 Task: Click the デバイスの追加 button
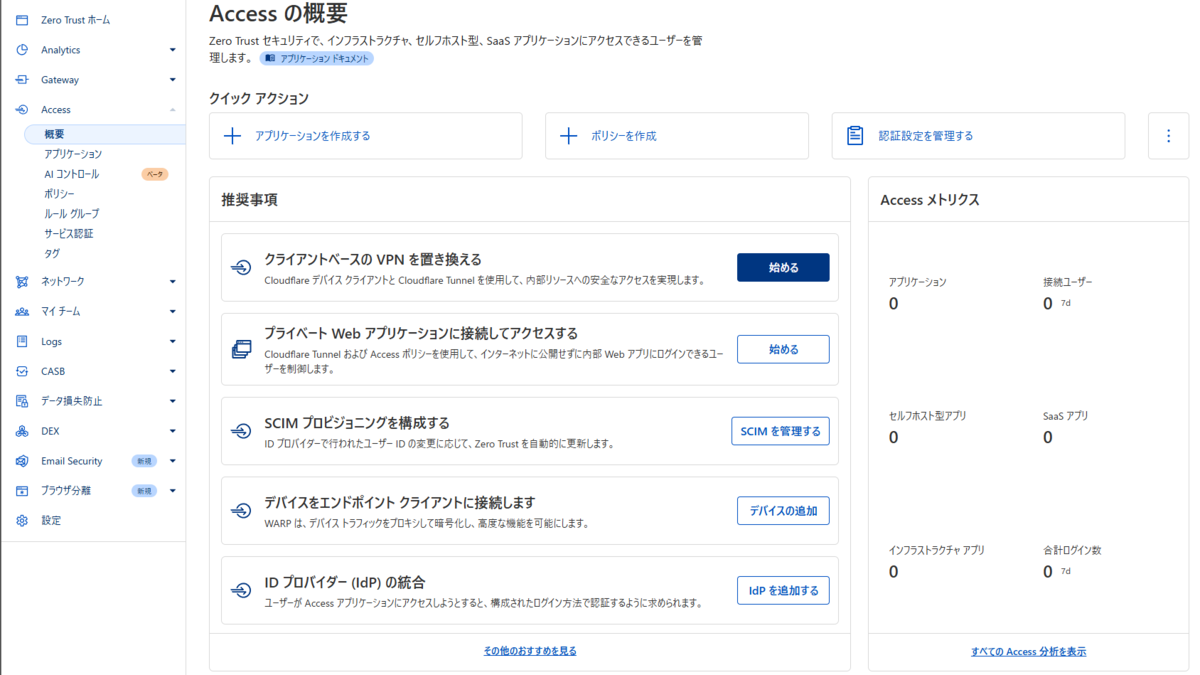783,511
